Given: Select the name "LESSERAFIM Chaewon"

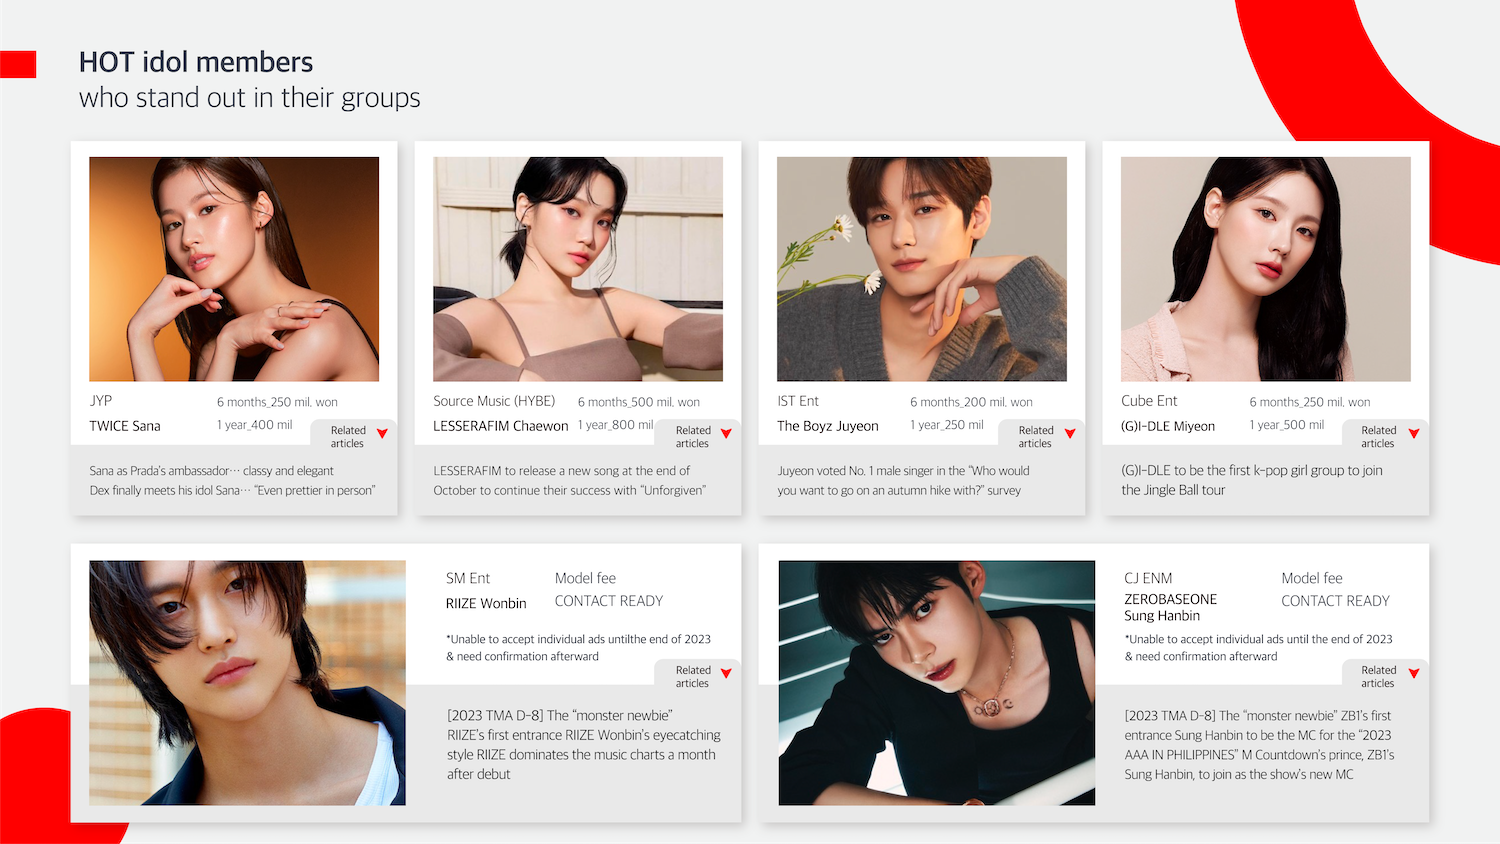Looking at the screenshot, I should (501, 426).
